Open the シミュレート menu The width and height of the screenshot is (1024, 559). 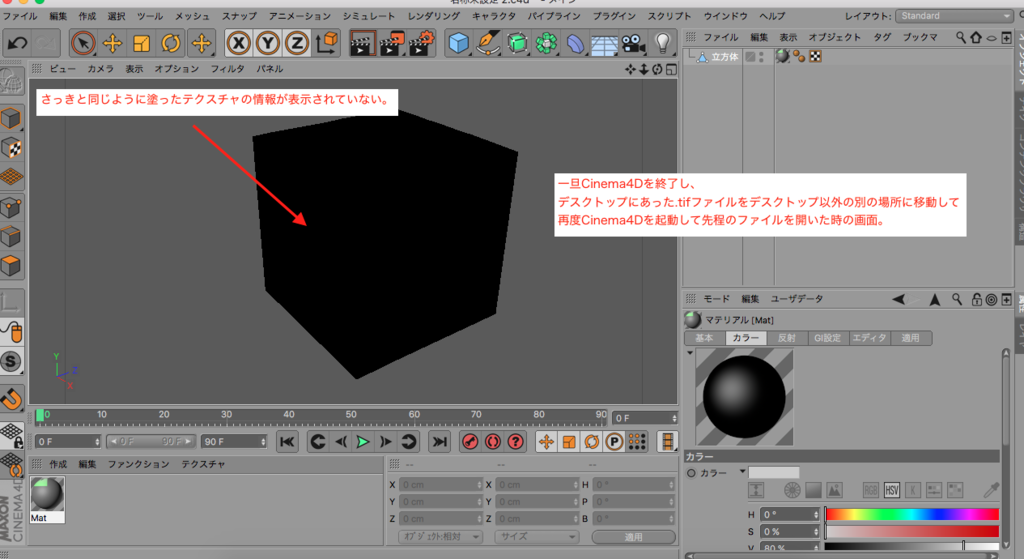pos(369,16)
